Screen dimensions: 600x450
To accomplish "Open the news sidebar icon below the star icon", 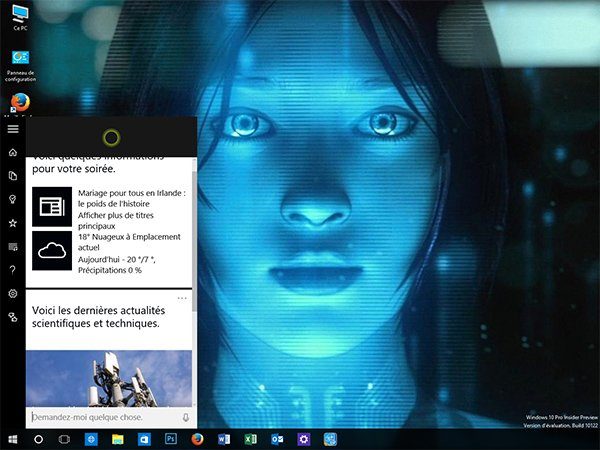I will tap(13, 247).
